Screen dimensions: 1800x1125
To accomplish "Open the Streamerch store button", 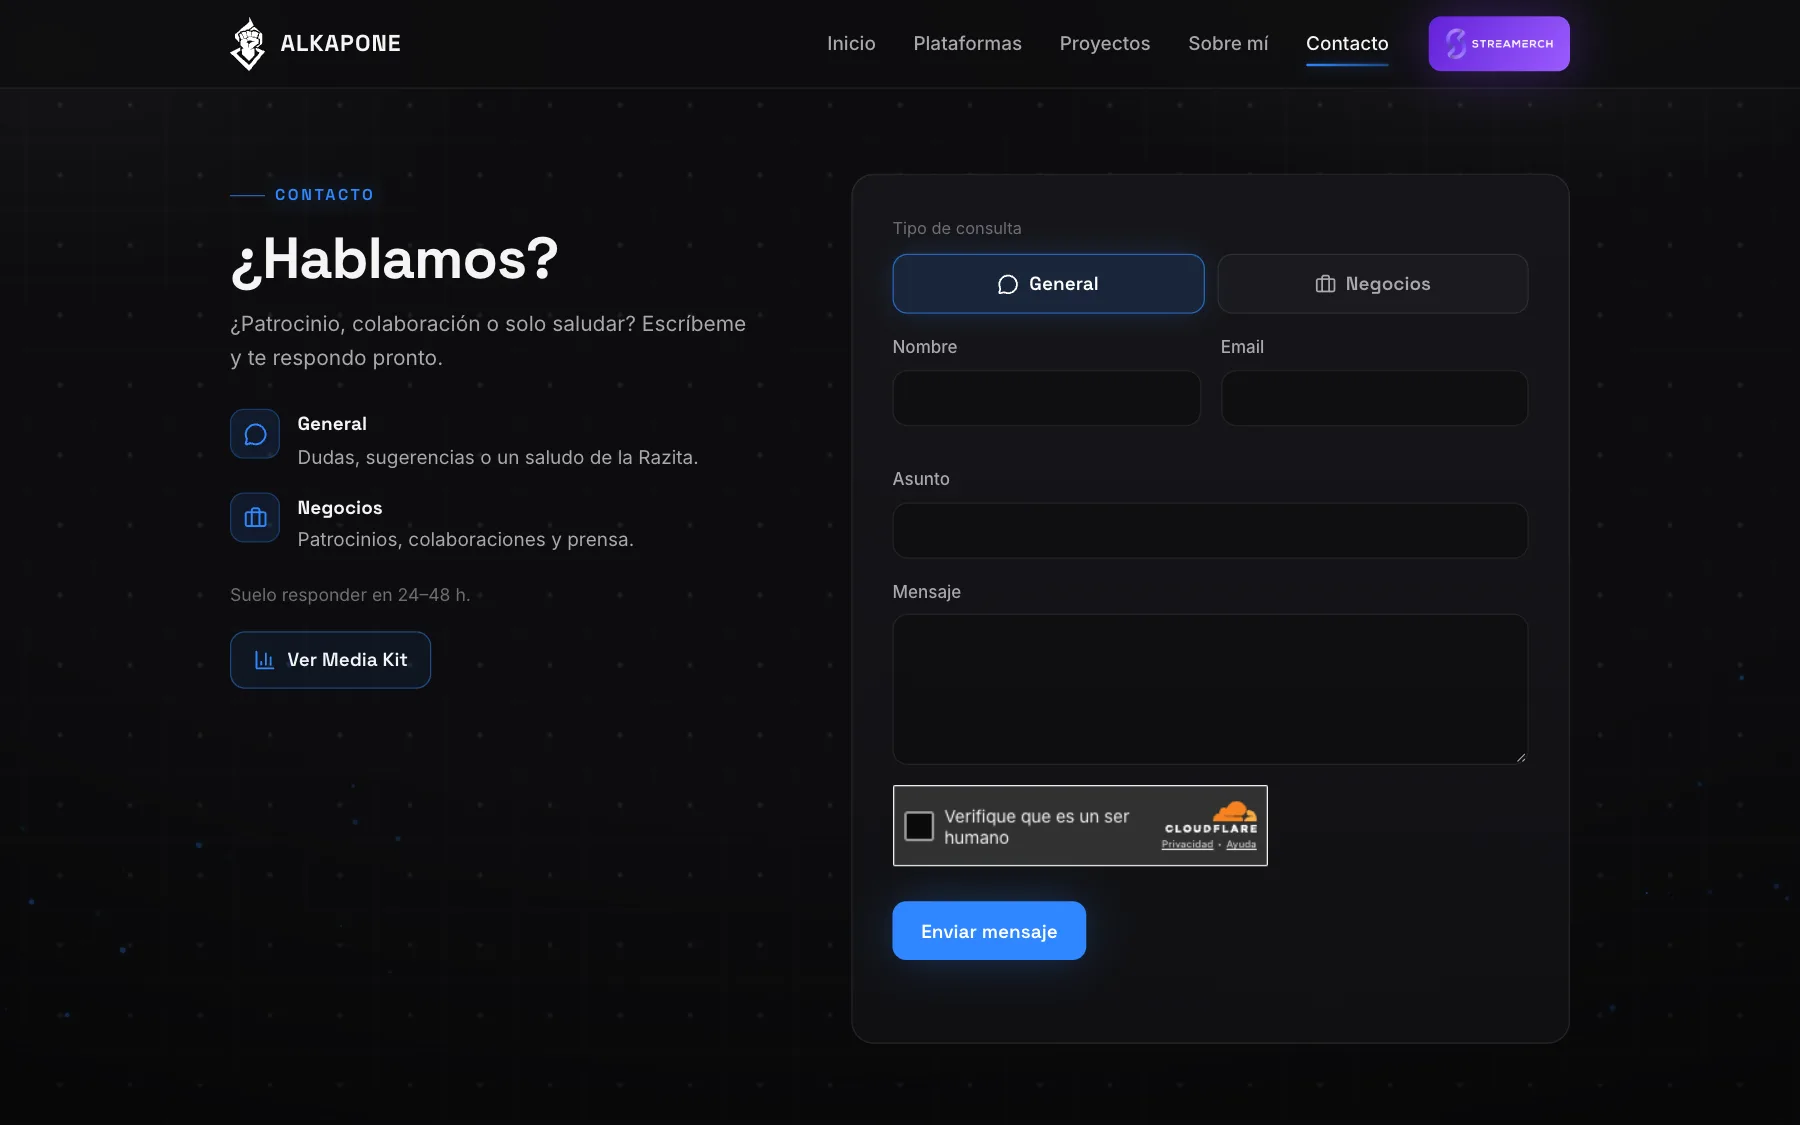I will coord(1499,44).
